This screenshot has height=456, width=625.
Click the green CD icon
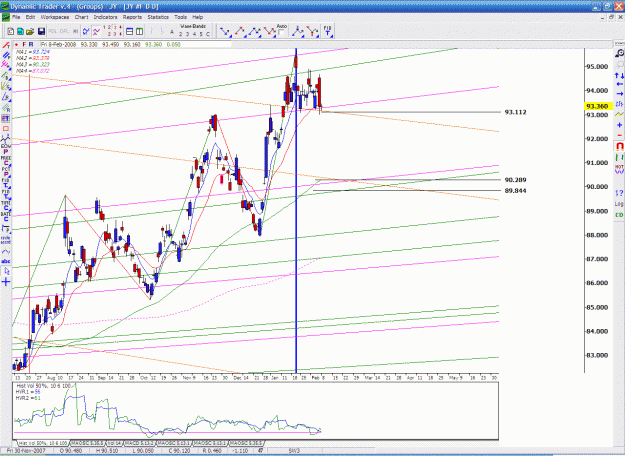(x=619, y=215)
